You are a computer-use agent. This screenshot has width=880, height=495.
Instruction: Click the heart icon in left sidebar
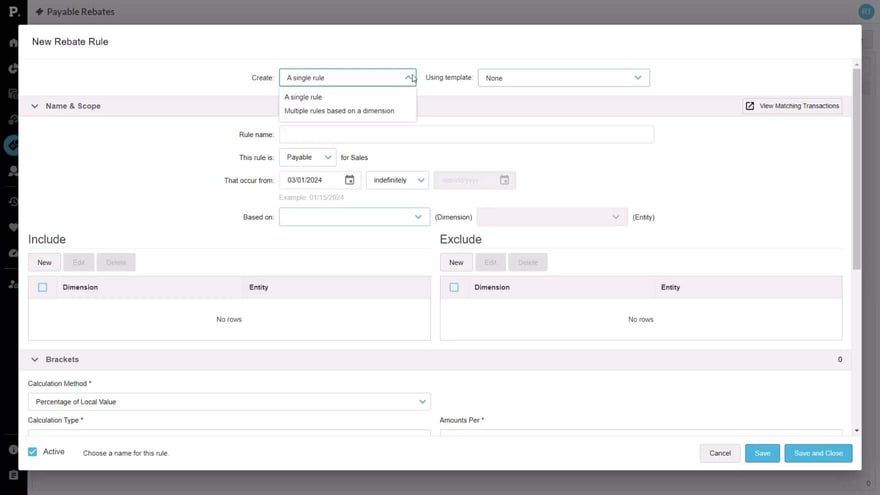[13, 227]
